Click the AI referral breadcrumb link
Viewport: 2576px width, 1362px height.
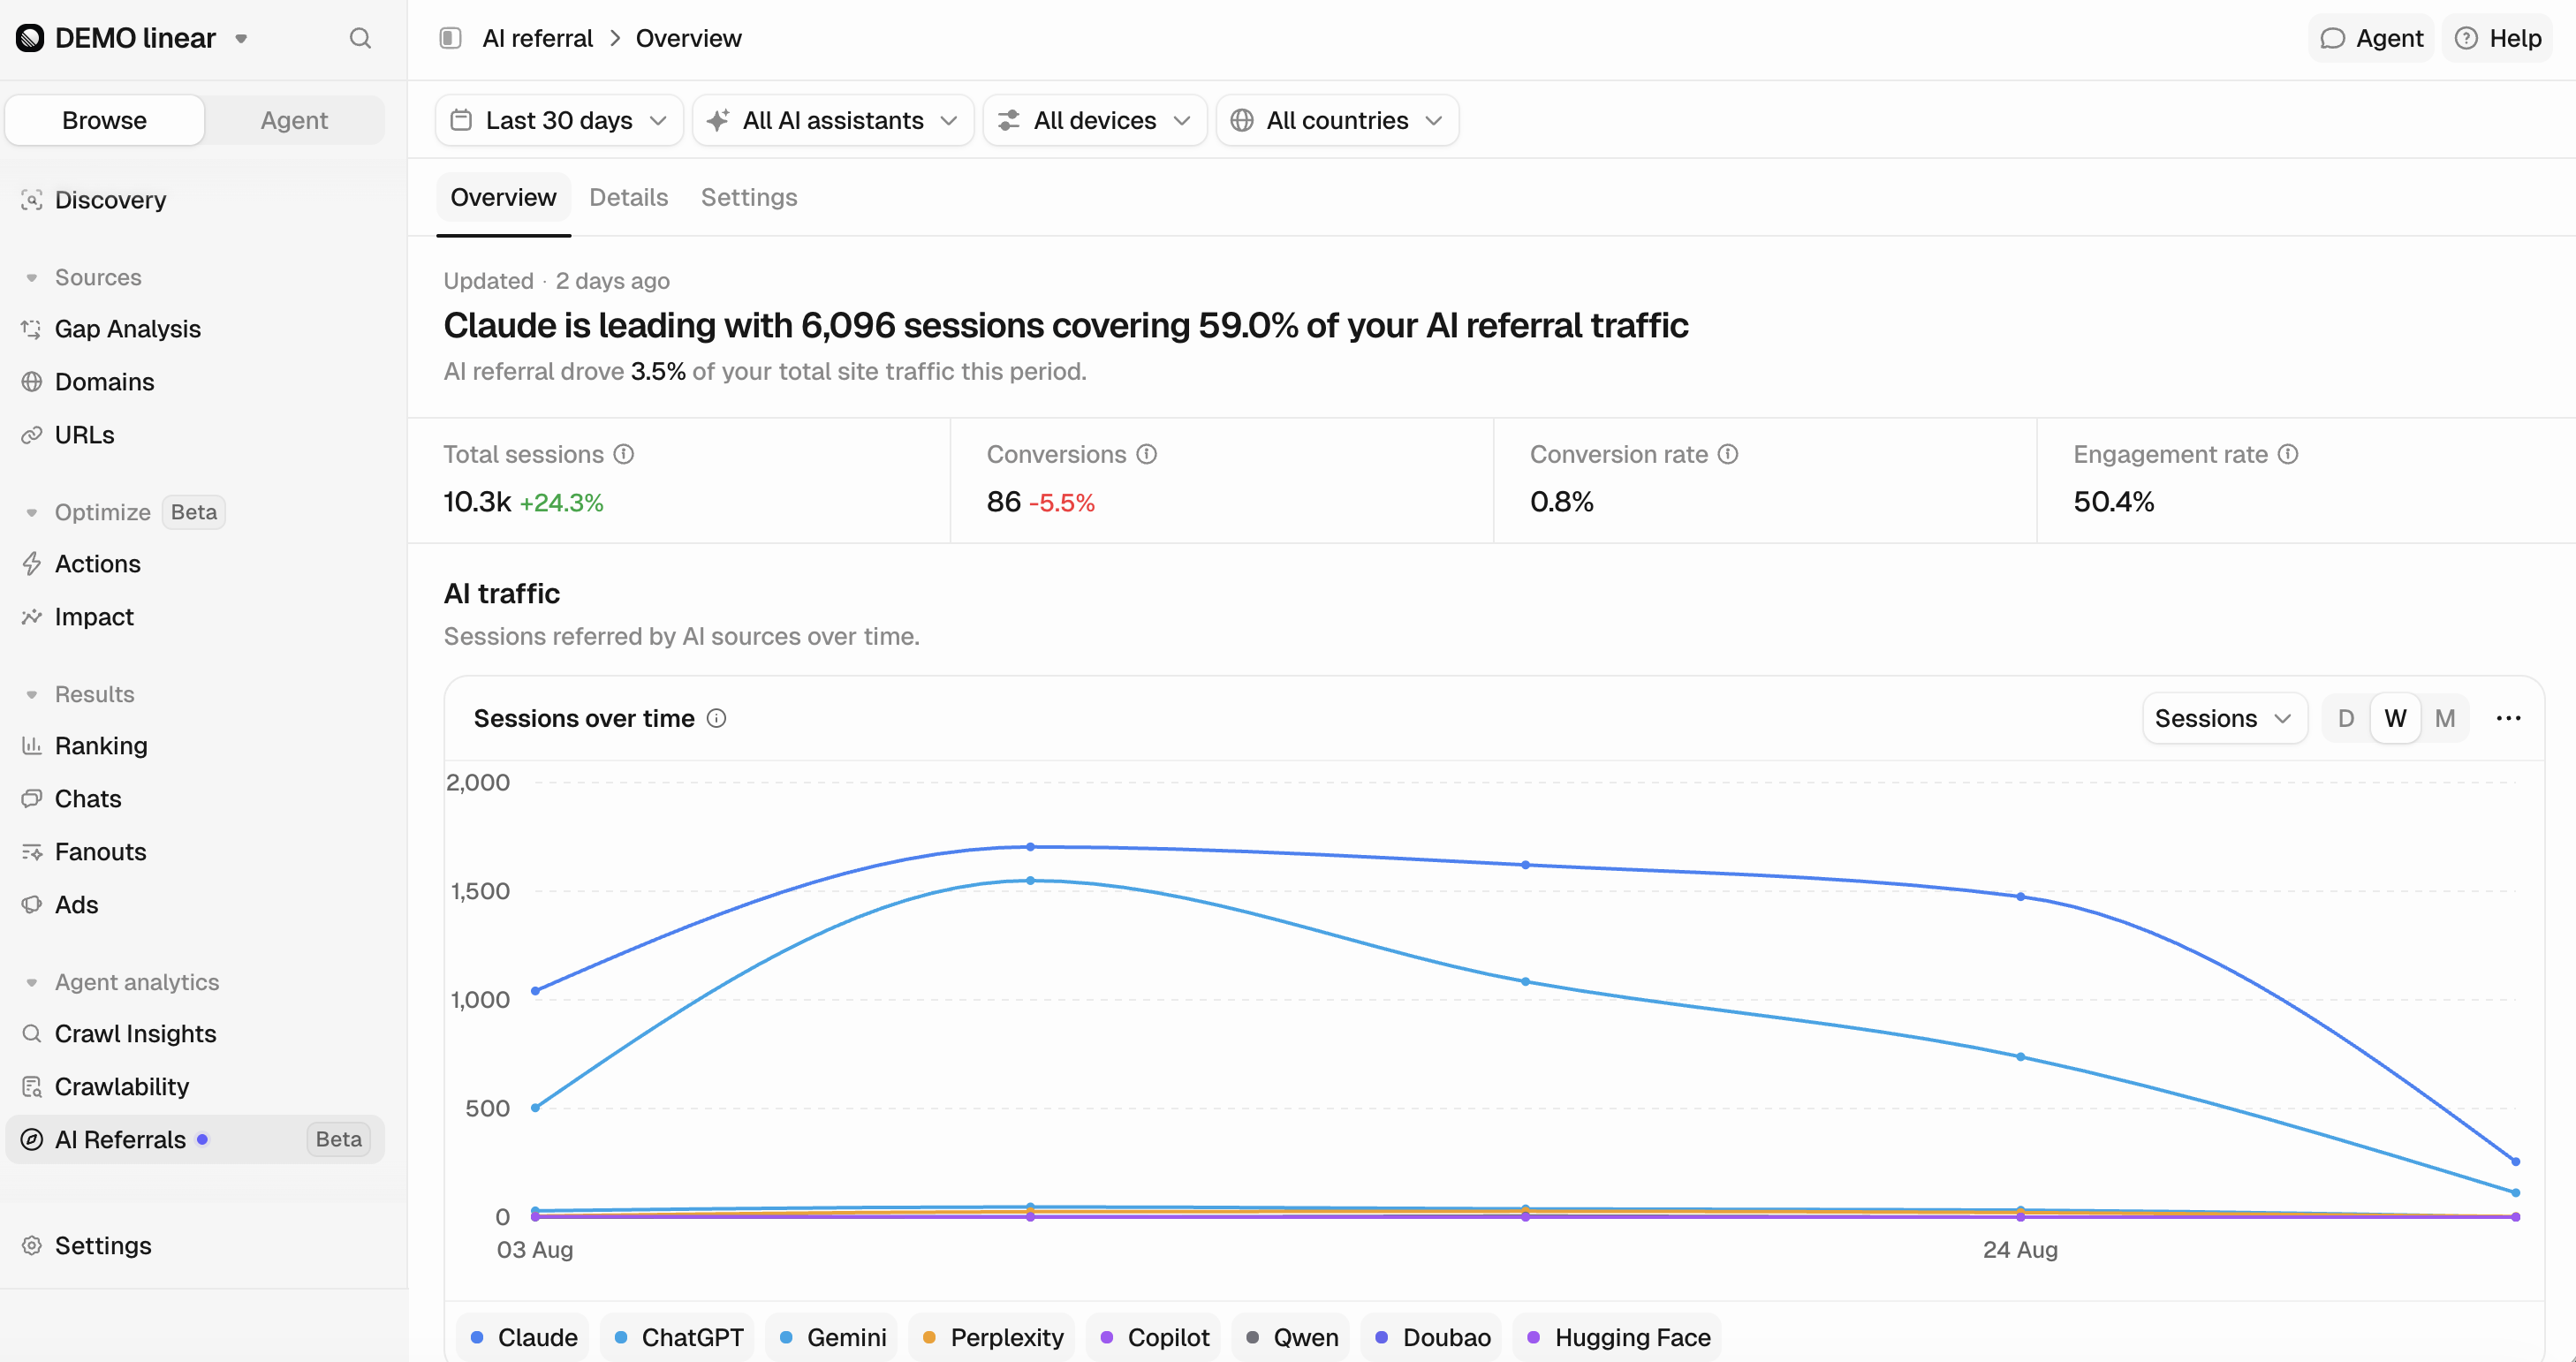click(537, 38)
